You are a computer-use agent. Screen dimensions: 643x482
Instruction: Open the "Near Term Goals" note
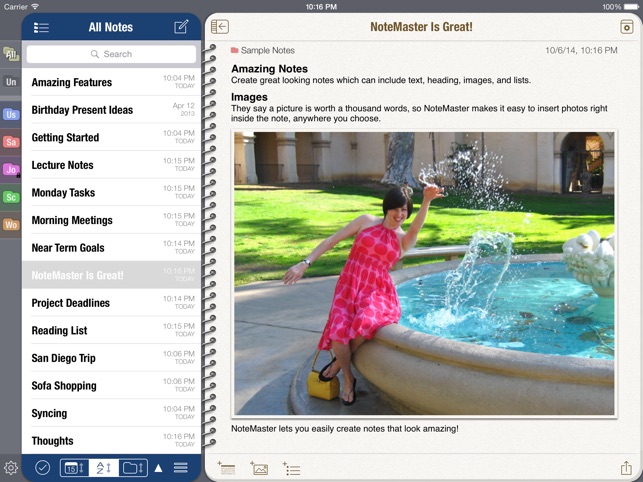pos(111,247)
